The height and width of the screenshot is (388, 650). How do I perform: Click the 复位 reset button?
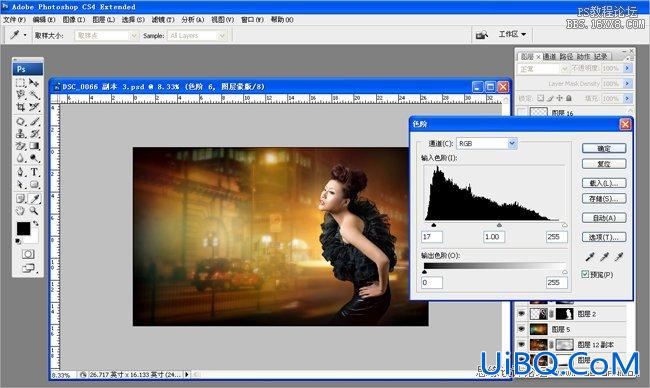coord(604,164)
